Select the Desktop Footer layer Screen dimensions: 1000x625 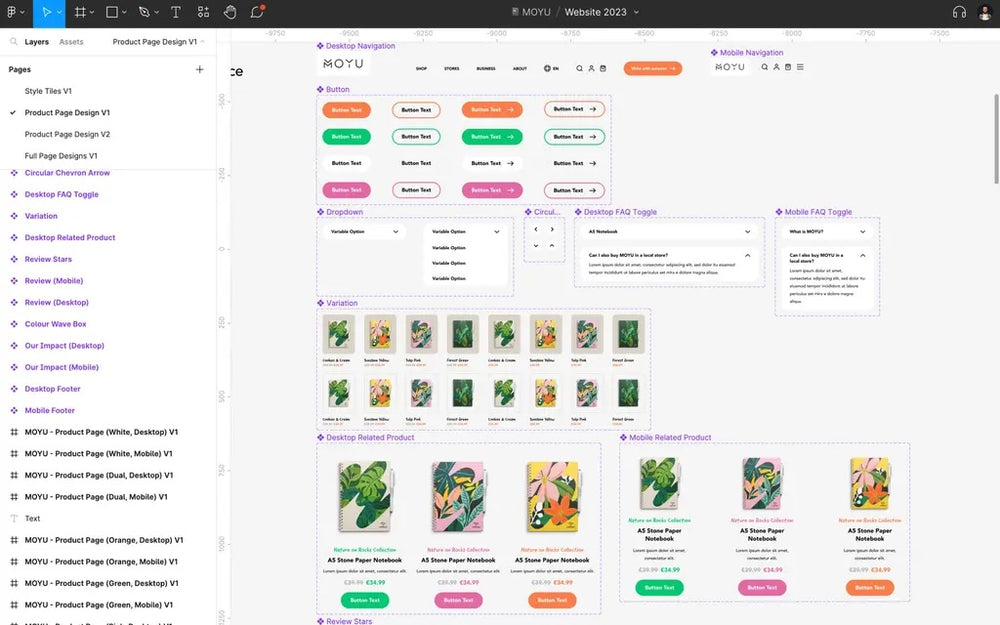tap(52, 389)
